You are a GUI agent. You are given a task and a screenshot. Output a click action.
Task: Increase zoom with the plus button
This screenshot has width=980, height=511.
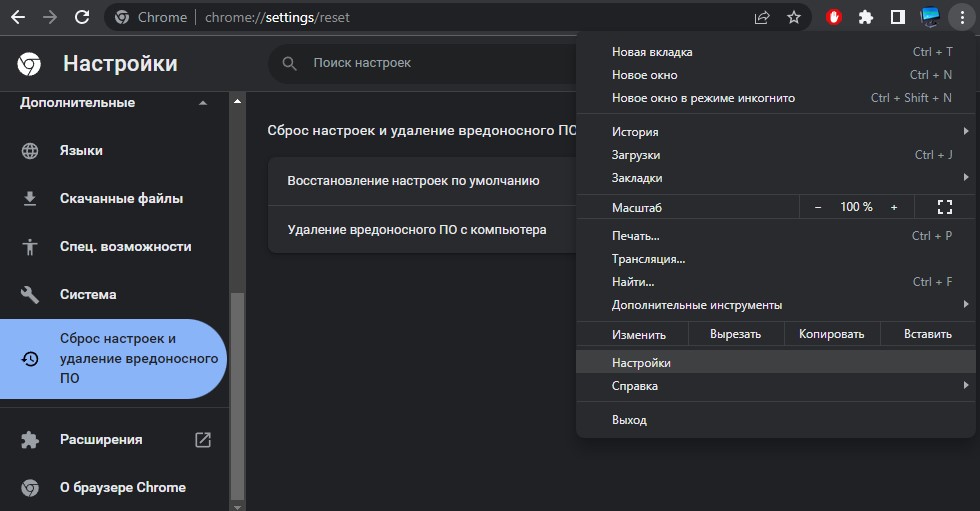tap(894, 207)
